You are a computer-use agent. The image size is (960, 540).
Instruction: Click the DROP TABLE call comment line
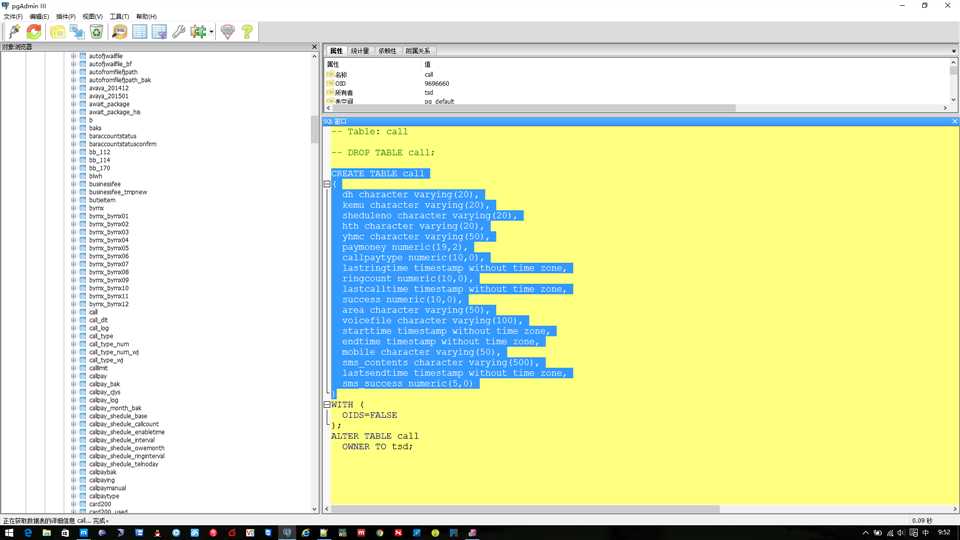(383, 152)
